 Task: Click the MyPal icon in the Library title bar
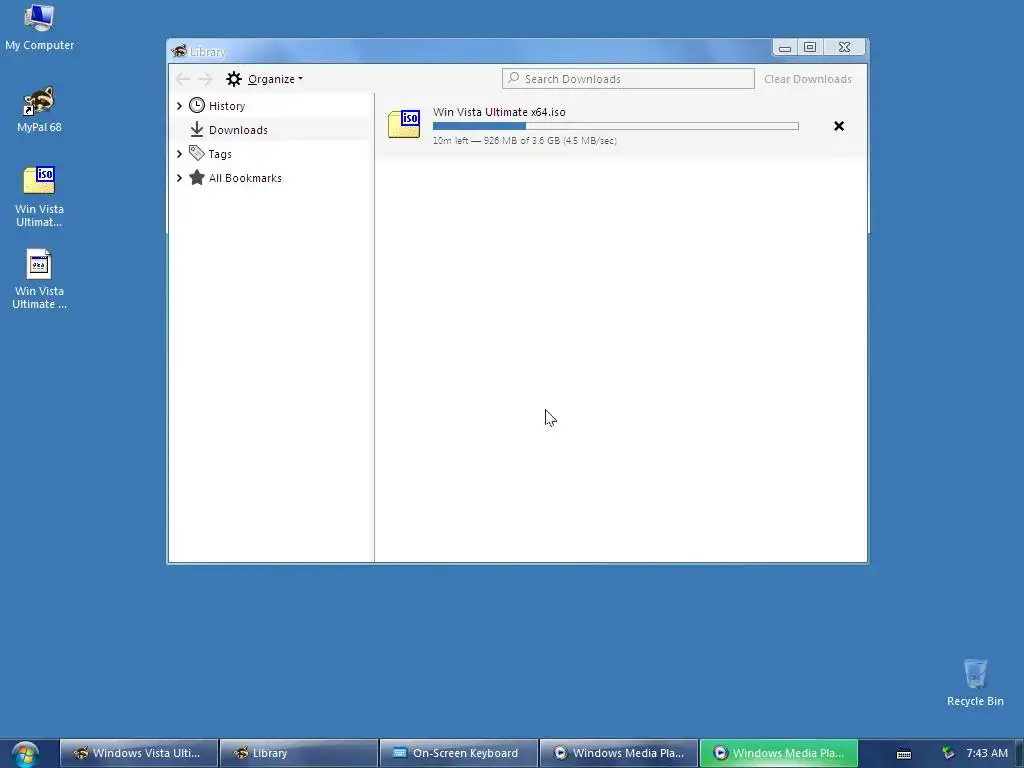179,51
